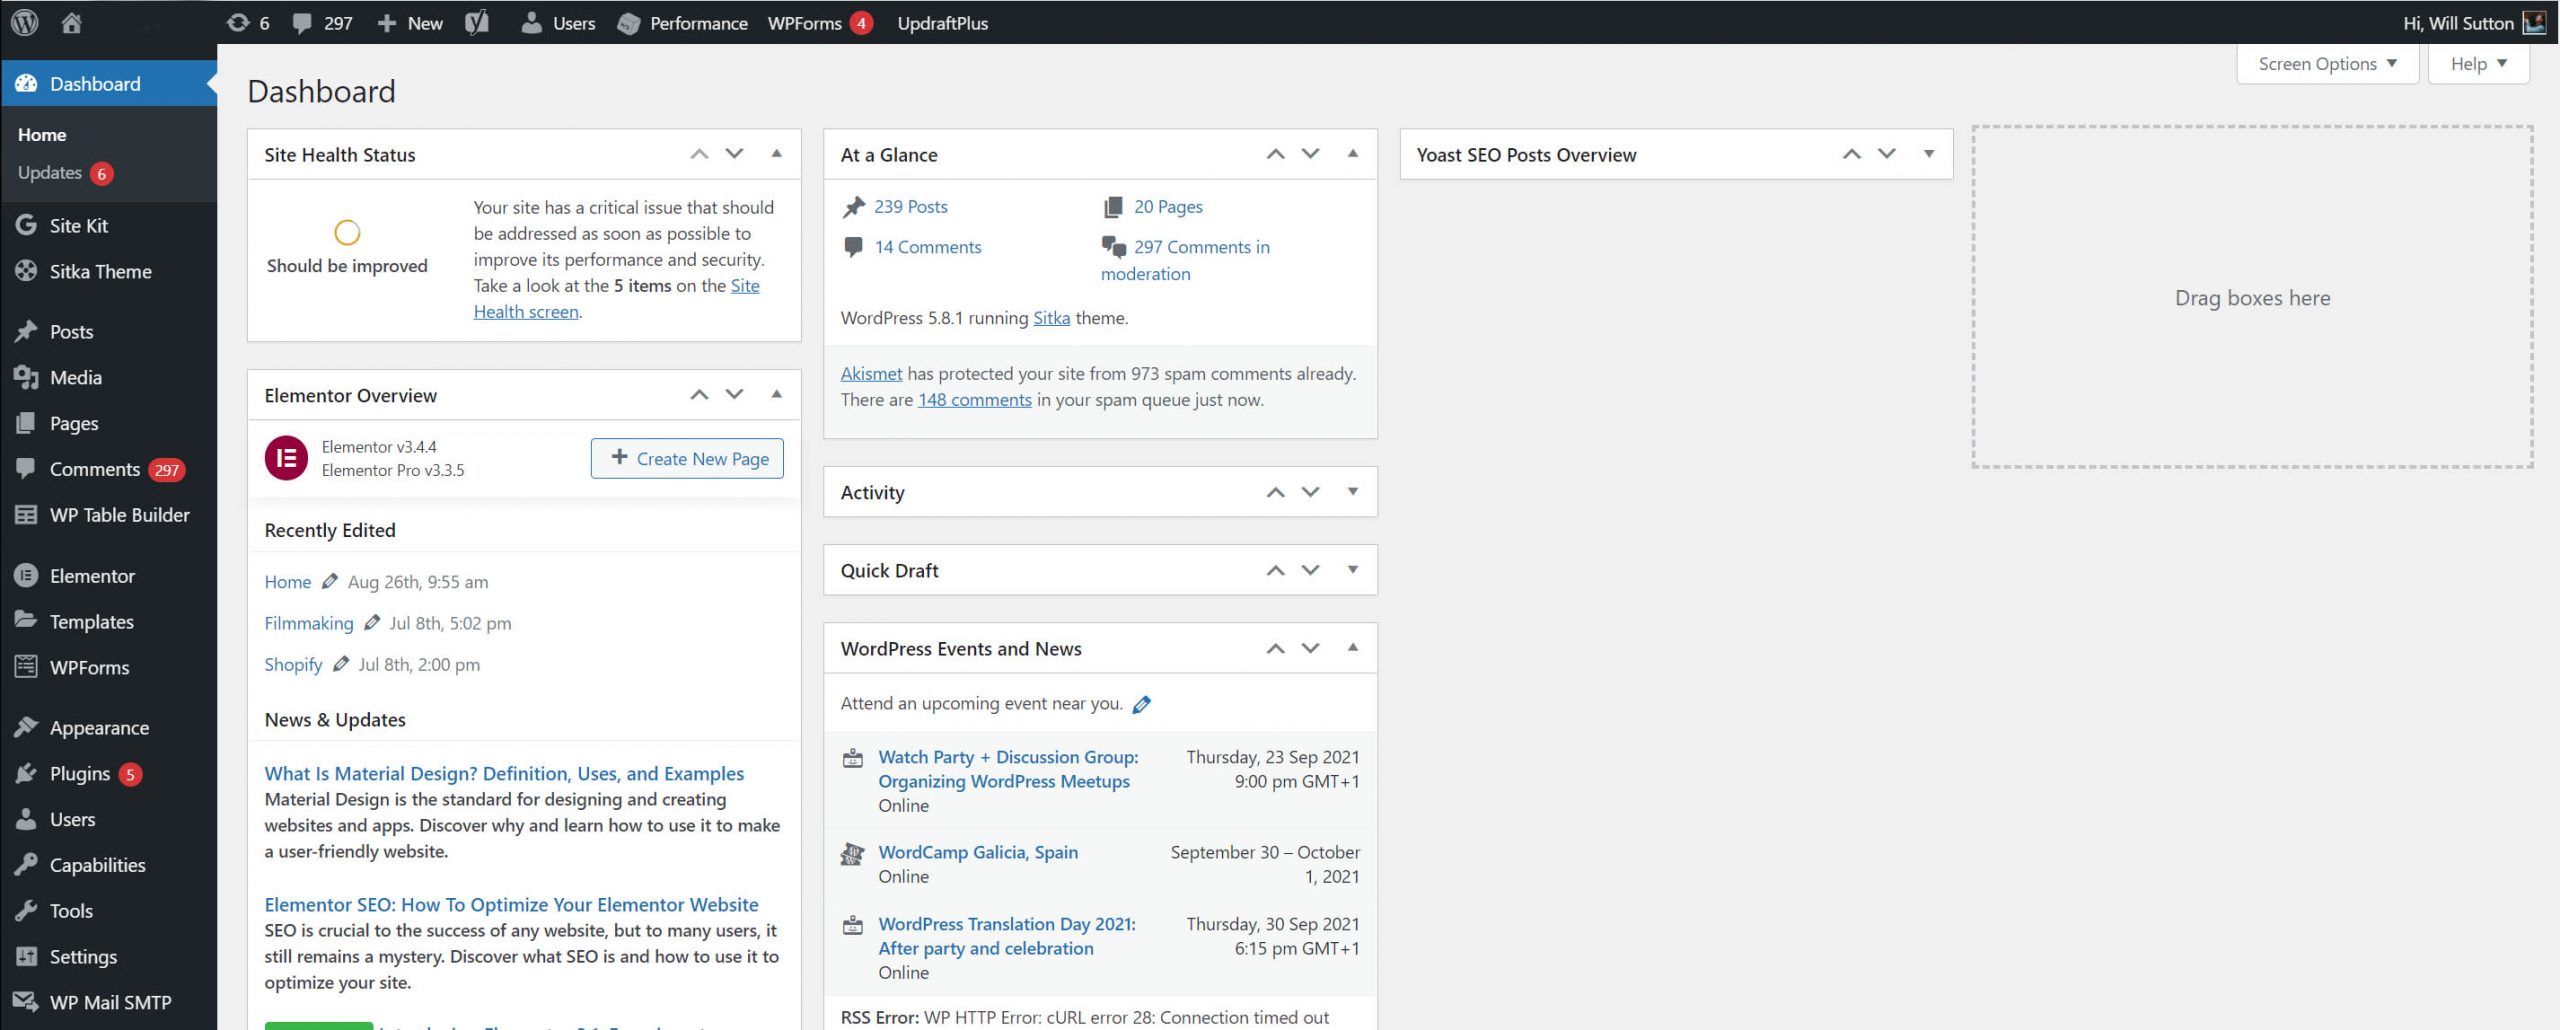The width and height of the screenshot is (2560, 1030).
Task: Click the Elementor sidebar icon
Action: pos(26,575)
